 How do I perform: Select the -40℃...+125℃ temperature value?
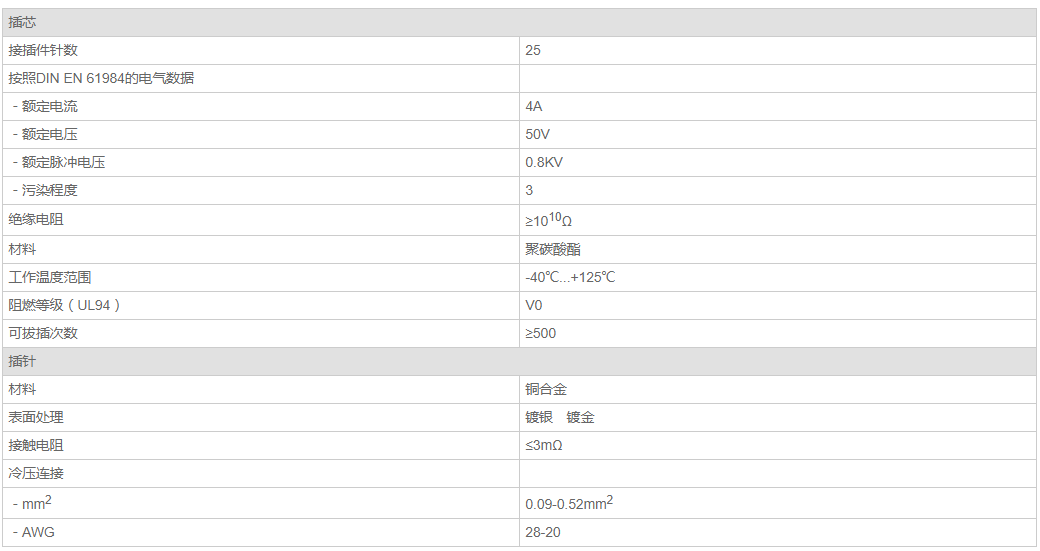click(x=570, y=277)
